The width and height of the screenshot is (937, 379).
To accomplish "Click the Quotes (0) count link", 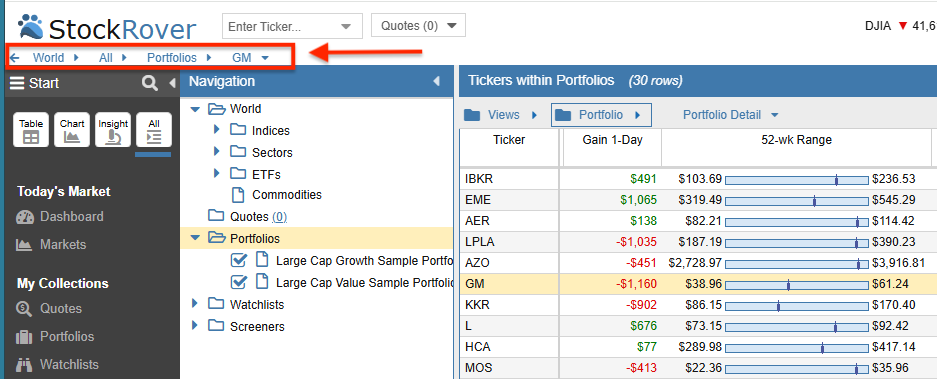I will coord(280,216).
